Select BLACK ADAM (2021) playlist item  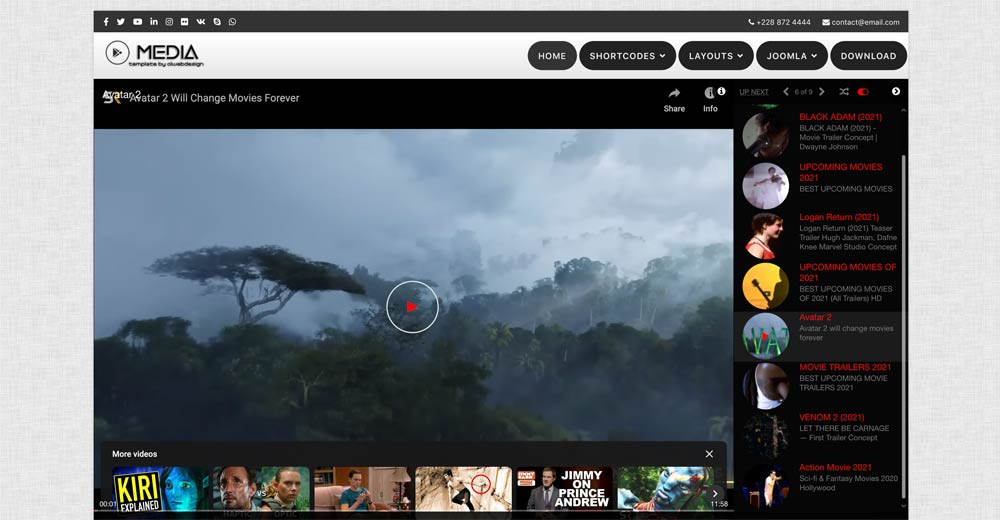pyautogui.click(x=818, y=133)
